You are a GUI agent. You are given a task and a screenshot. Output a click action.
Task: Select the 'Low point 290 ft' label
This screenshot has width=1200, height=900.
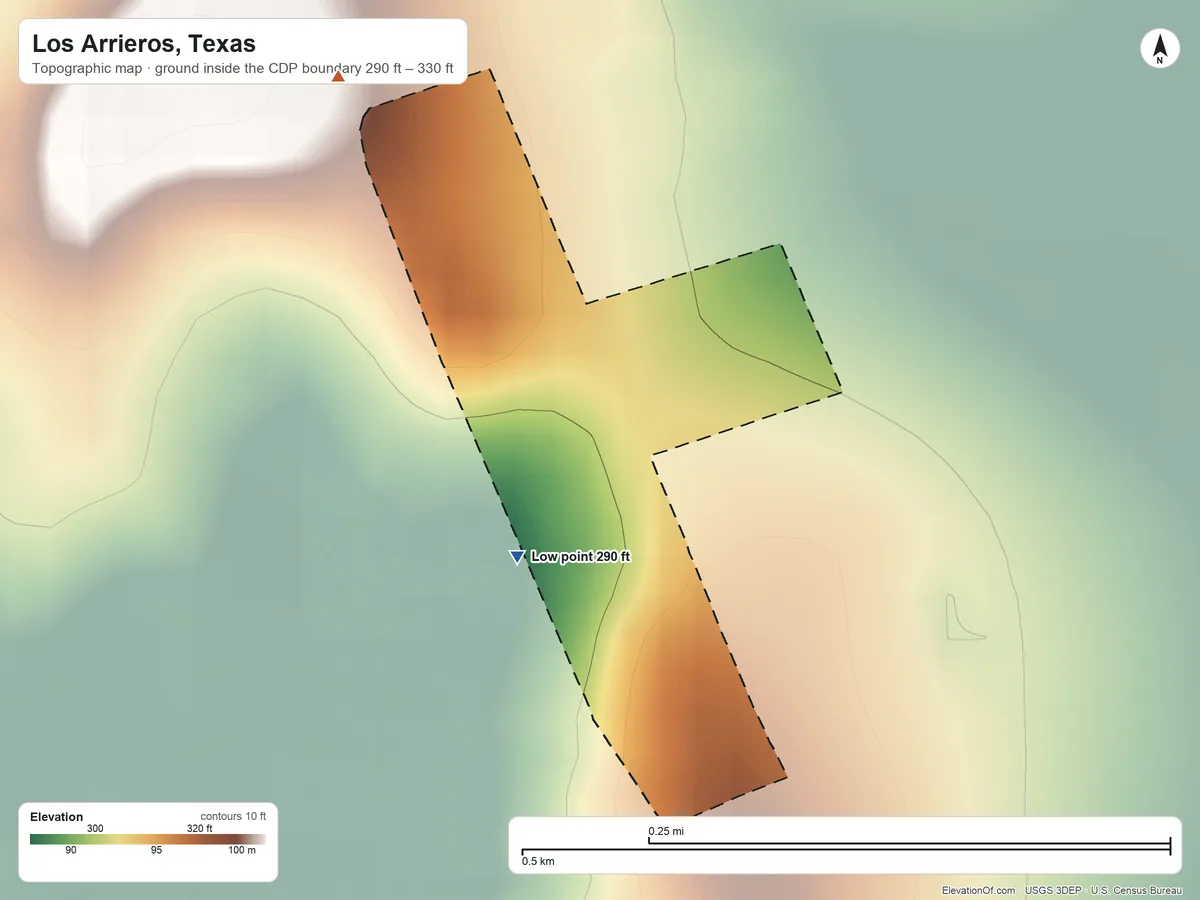point(580,557)
